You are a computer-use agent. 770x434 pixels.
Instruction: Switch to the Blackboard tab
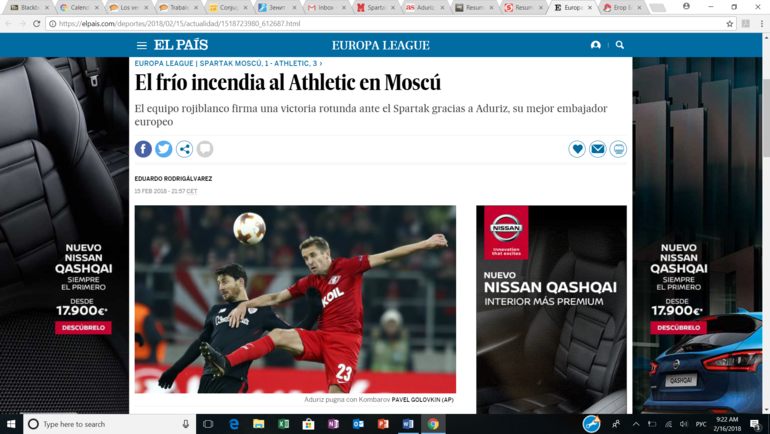tap(28, 7)
